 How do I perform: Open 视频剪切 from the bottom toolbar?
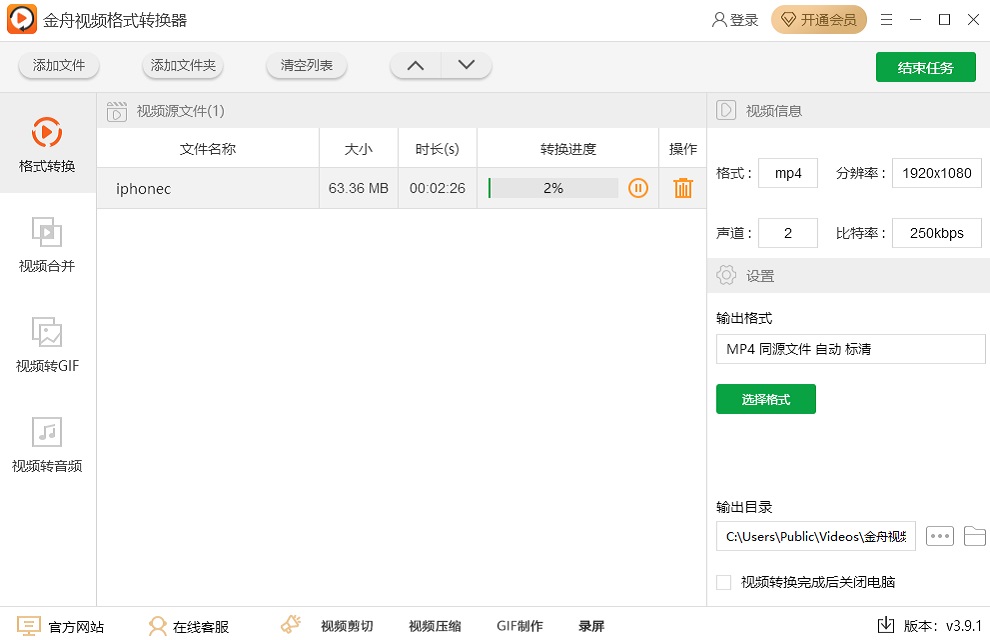(x=347, y=625)
